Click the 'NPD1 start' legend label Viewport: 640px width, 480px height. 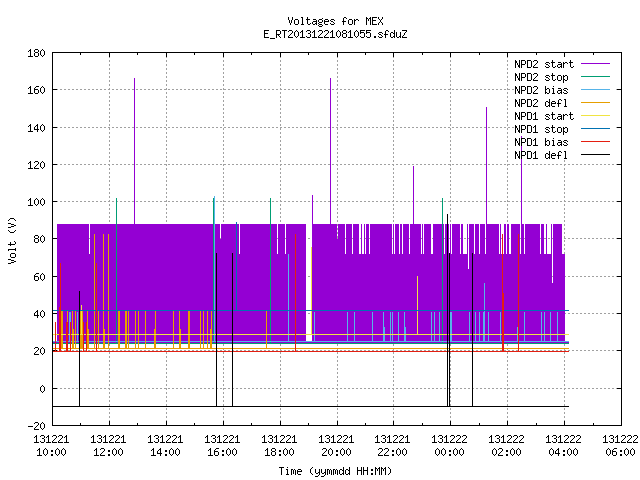click(x=544, y=116)
